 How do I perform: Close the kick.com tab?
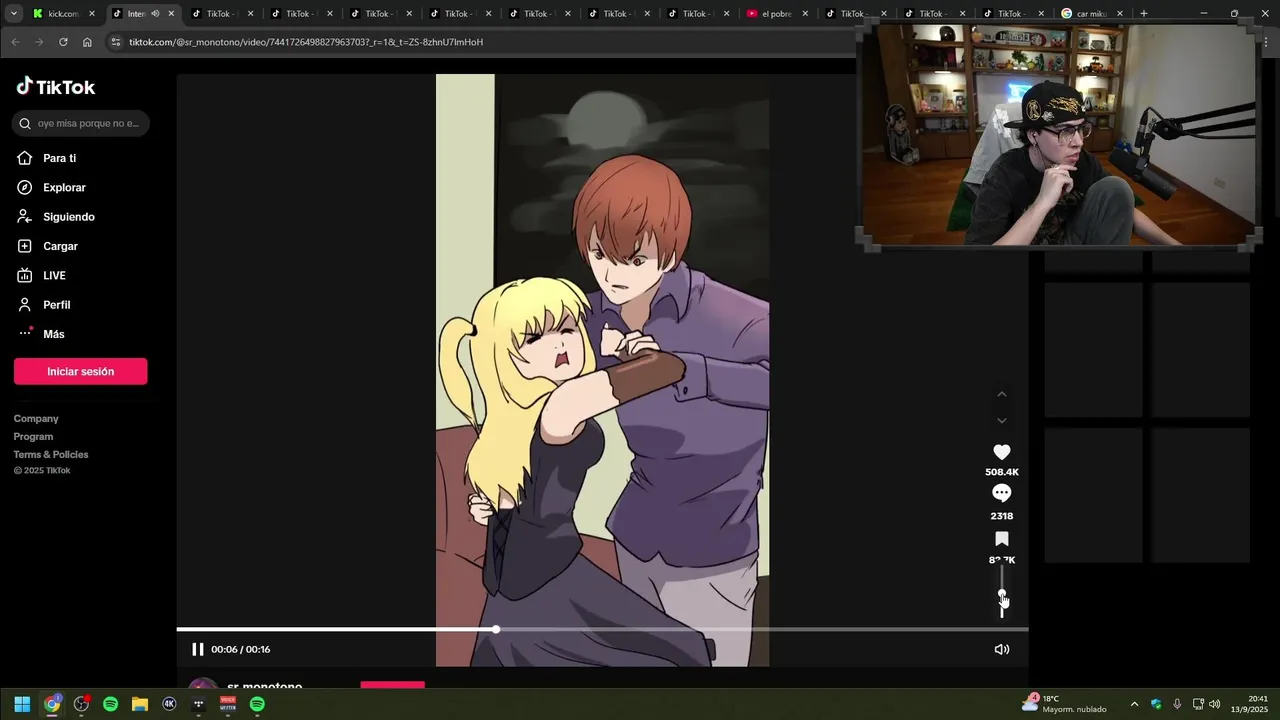click(x=92, y=14)
